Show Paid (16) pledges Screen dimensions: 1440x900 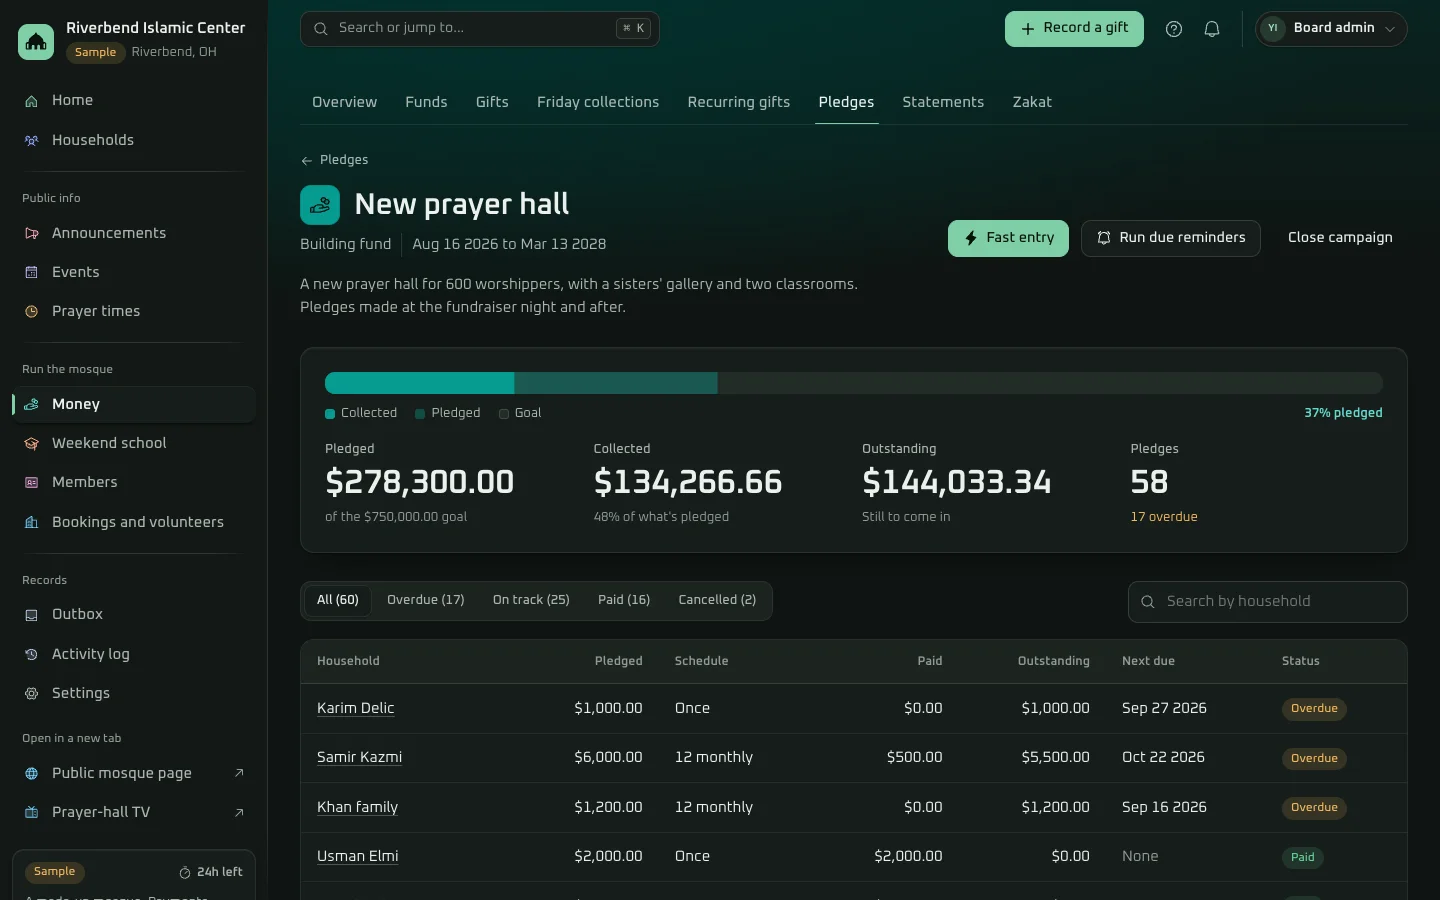point(624,600)
